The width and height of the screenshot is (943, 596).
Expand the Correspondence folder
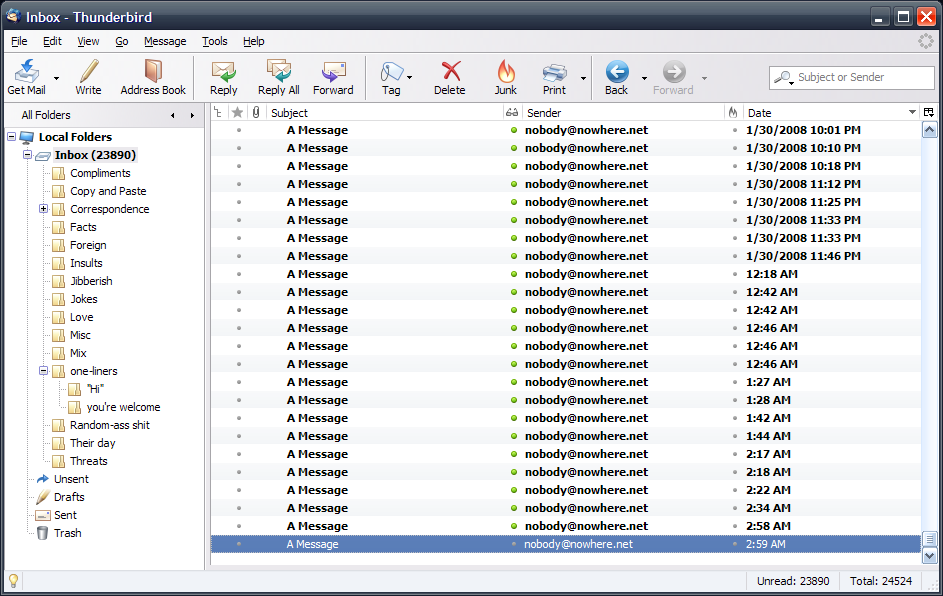[x=43, y=209]
